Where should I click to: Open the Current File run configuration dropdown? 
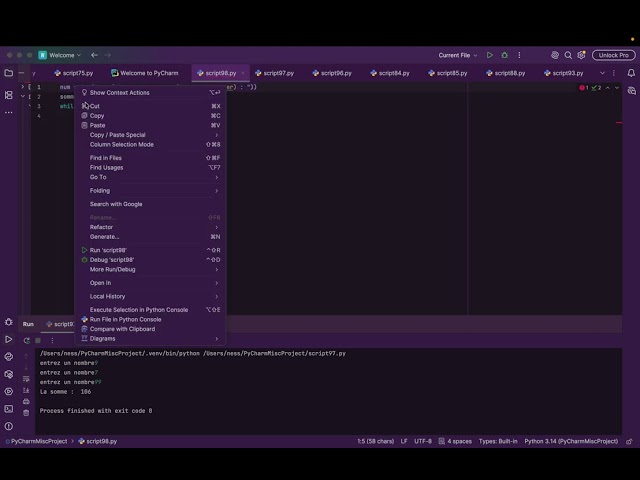(458, 55)
